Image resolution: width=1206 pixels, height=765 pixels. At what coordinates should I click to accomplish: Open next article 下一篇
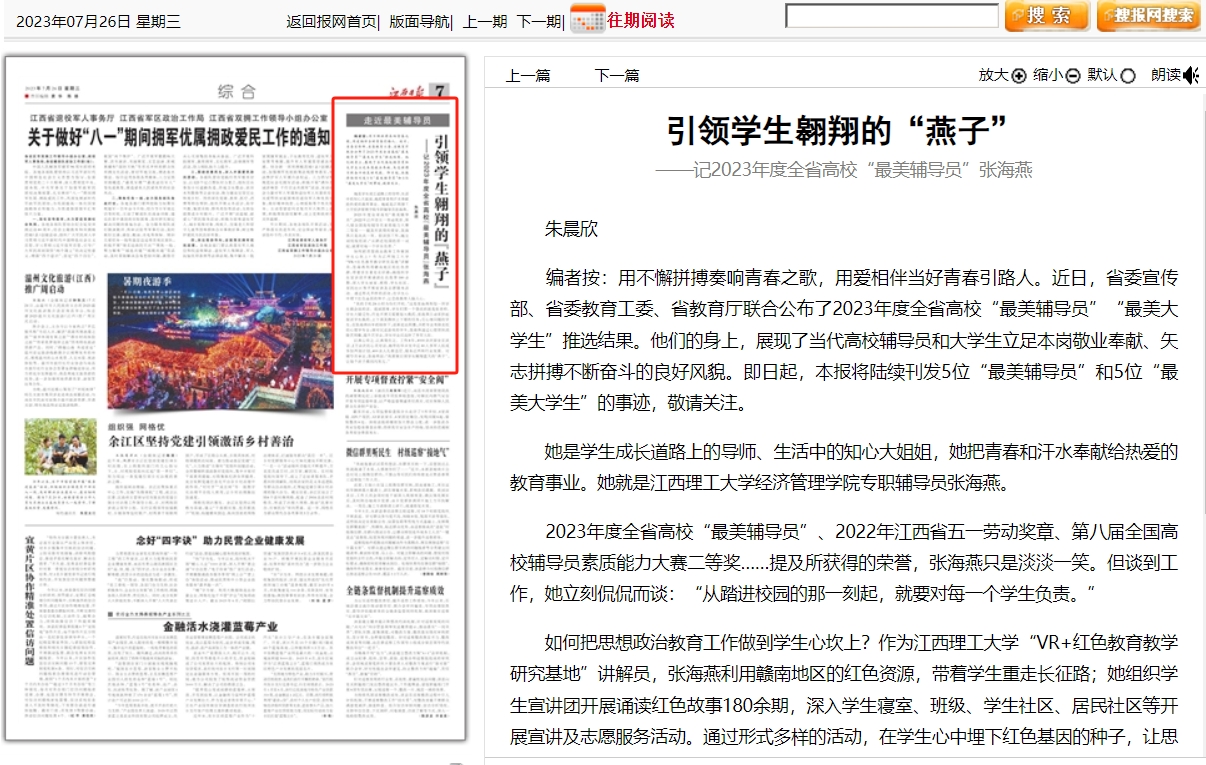[617, 76]
